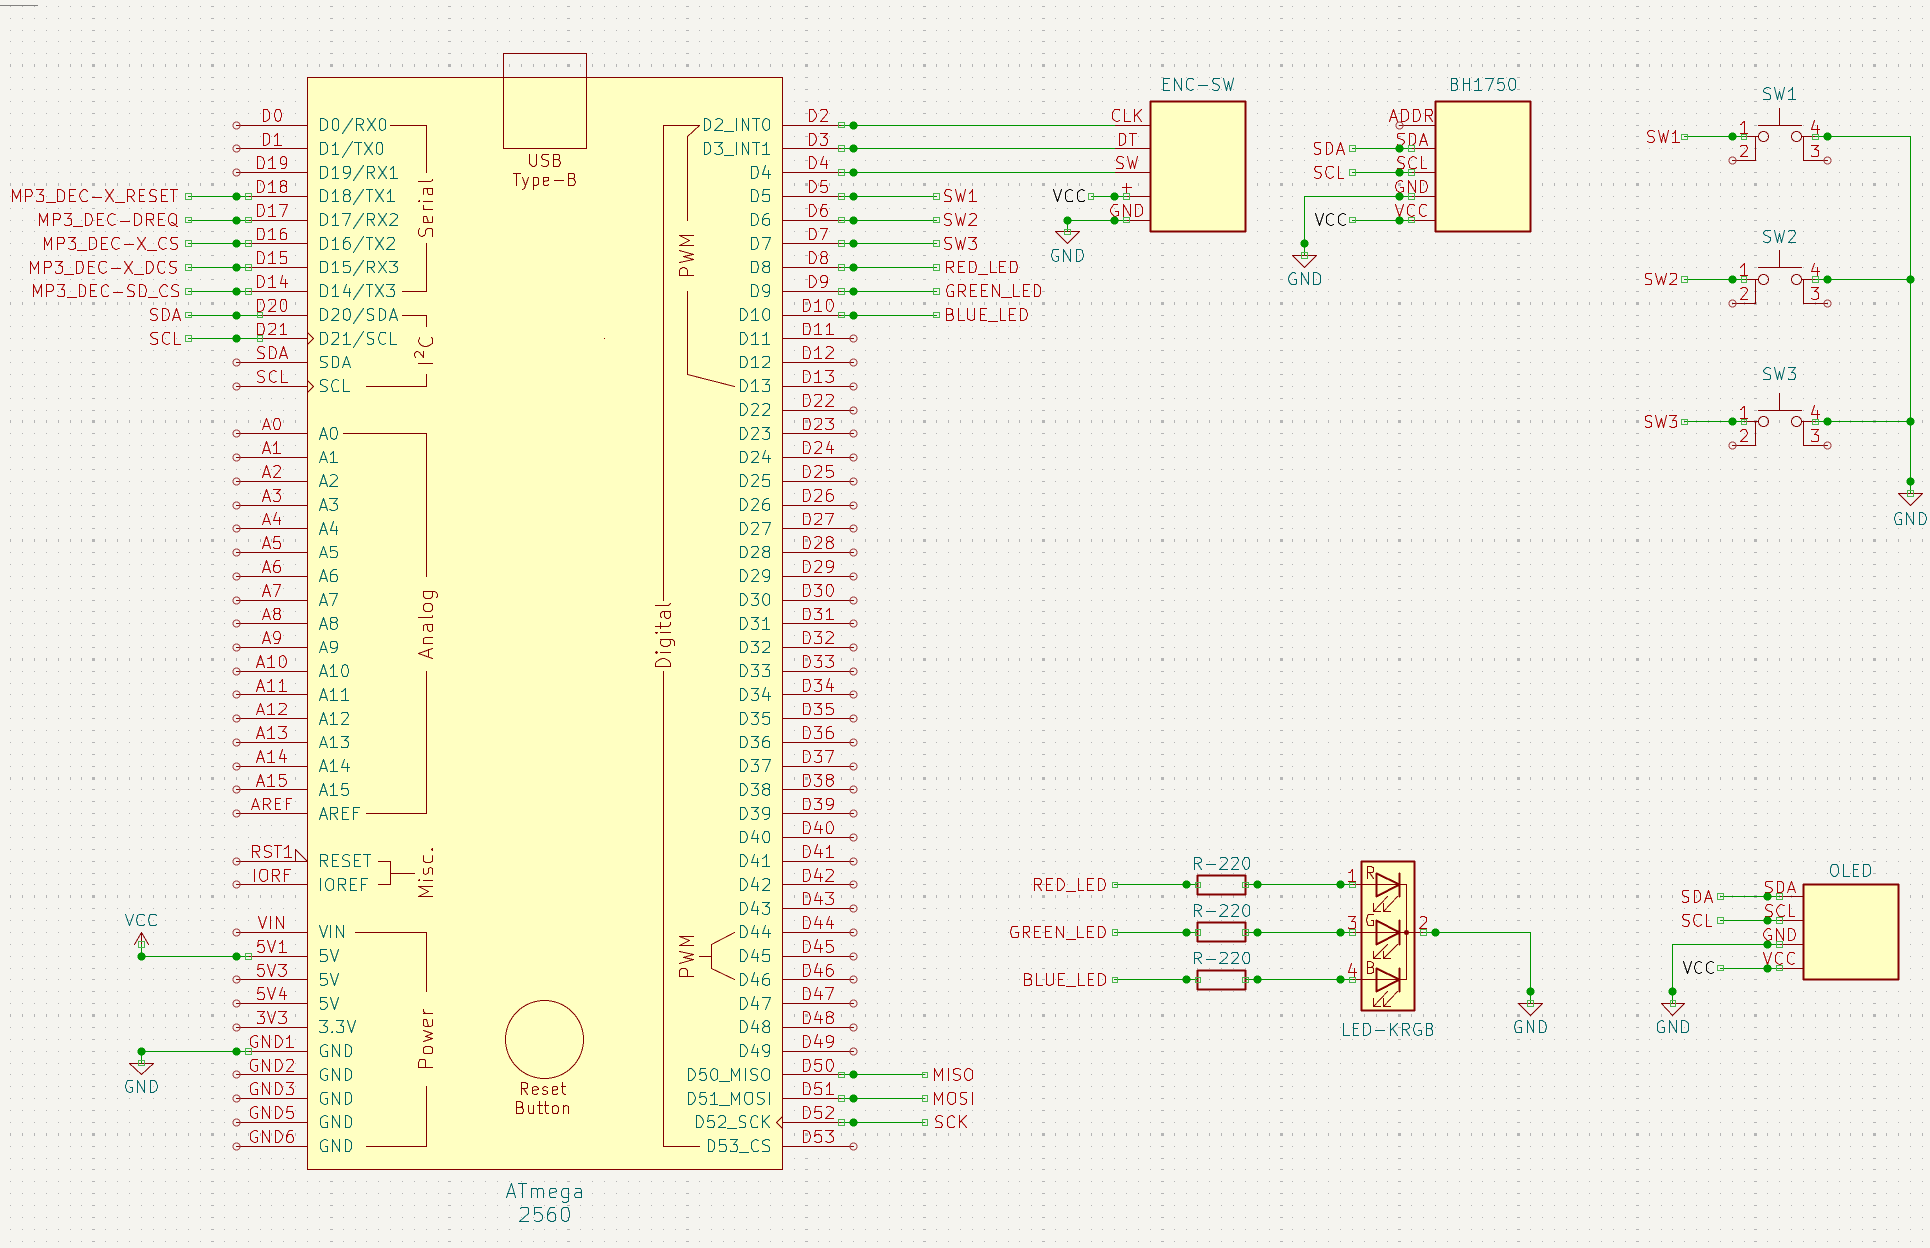Click the CLK pin on the ENC-SW
1930x1248 pixels.
point(1127,116)
